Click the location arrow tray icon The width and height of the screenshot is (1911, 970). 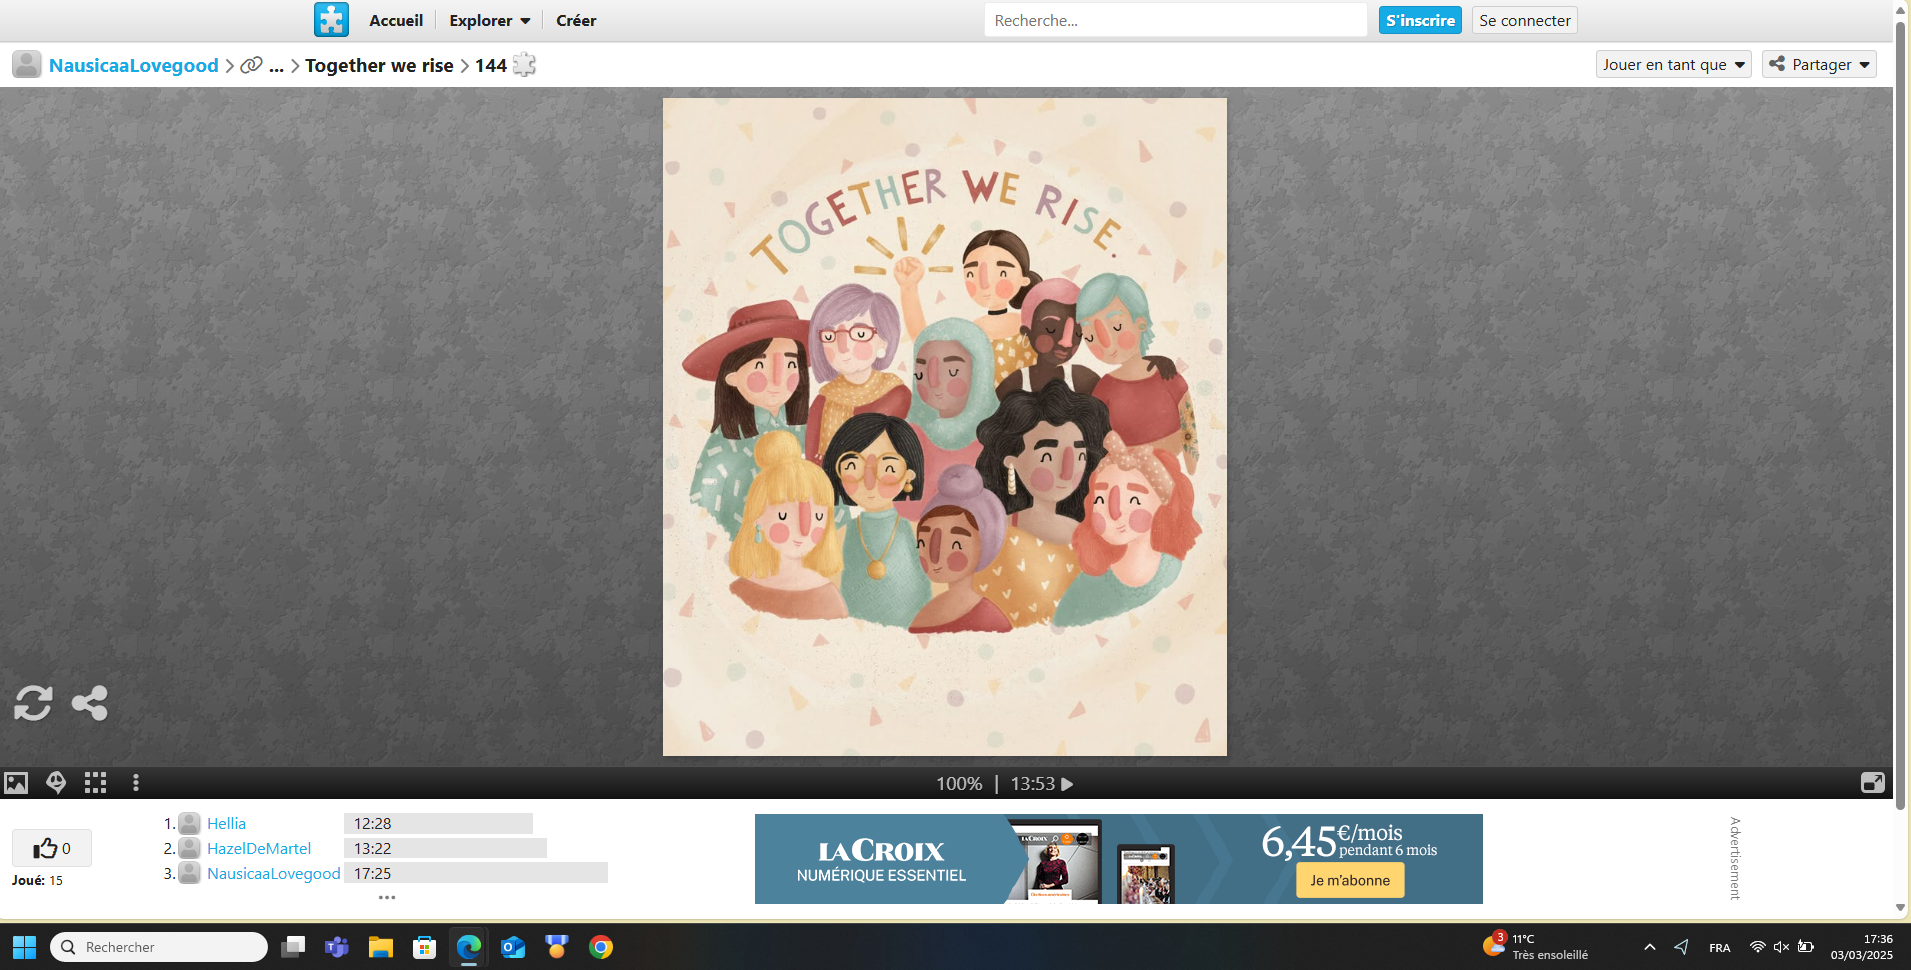click(1682, 947)
